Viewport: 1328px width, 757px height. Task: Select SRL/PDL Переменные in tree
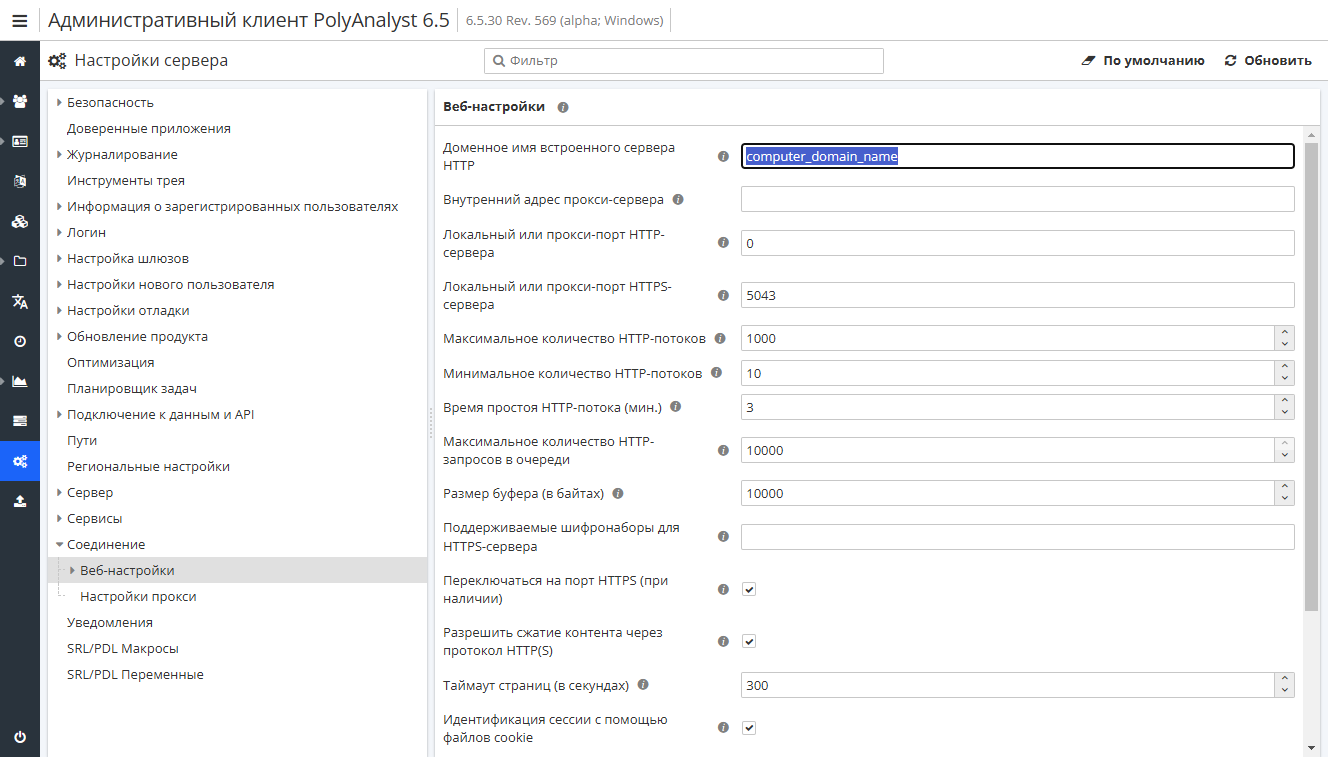pyautogui.click(x=135, y=674)
